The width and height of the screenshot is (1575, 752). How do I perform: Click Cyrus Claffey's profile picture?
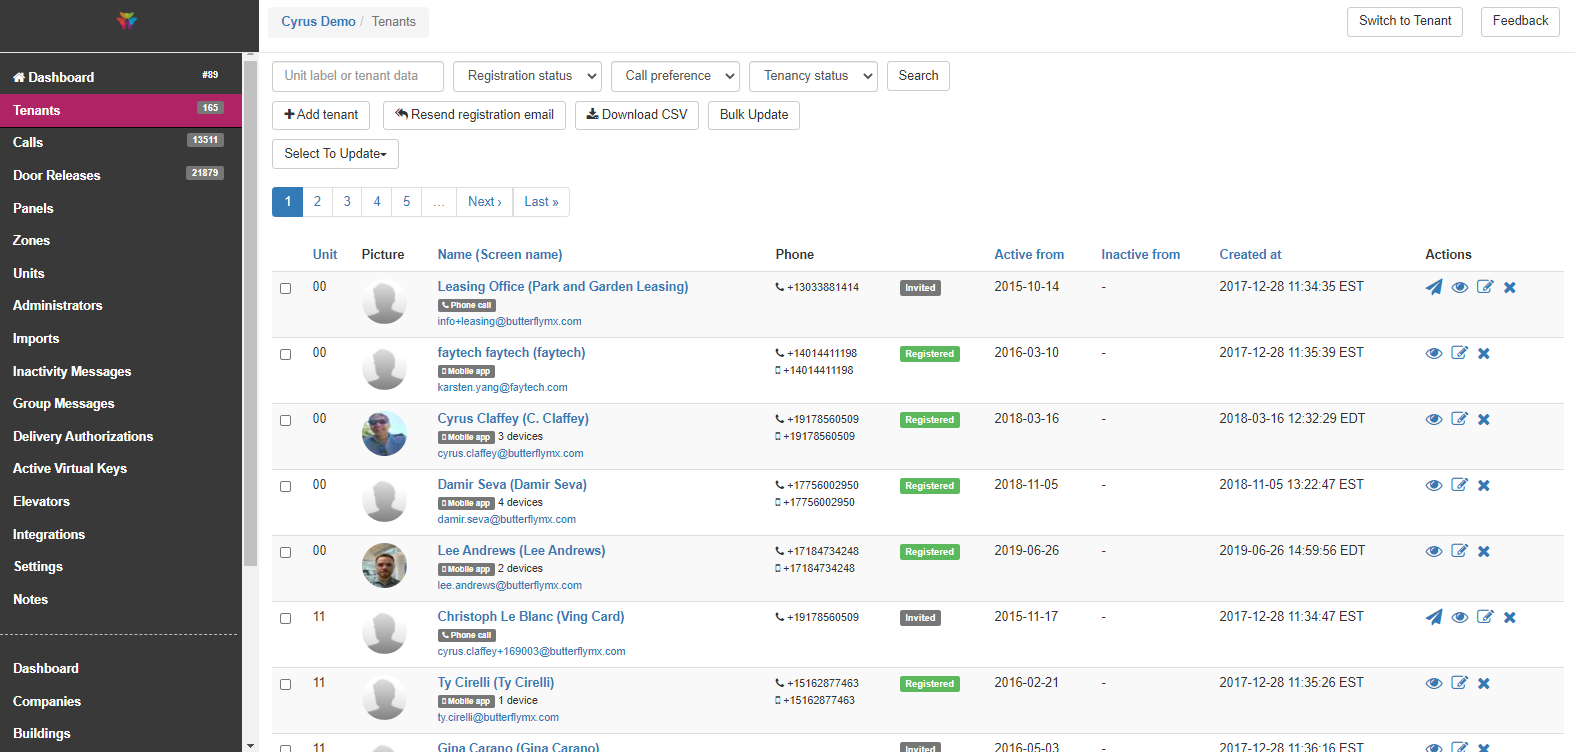coord(384,433)
